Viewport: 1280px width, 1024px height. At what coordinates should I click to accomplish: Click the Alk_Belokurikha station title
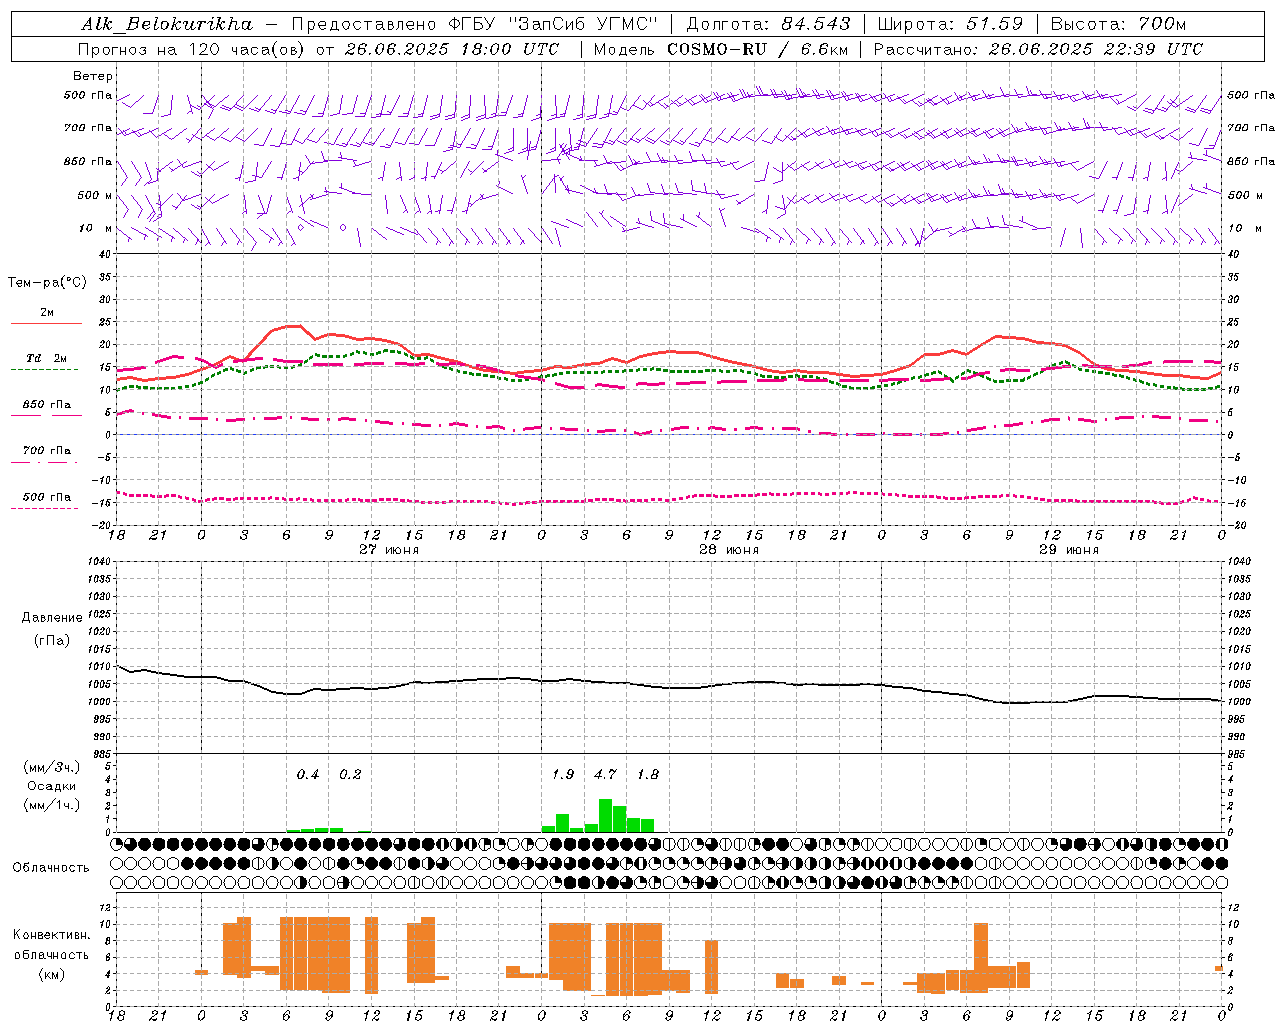(x=167, y=24)
